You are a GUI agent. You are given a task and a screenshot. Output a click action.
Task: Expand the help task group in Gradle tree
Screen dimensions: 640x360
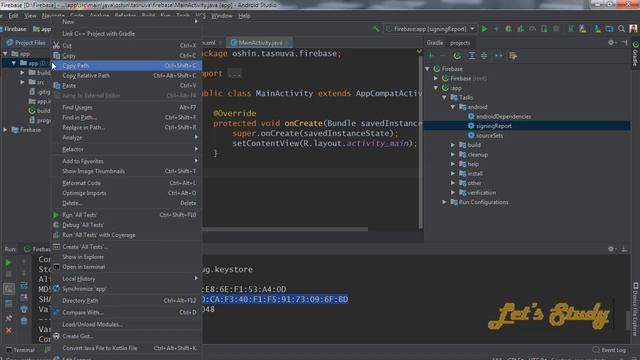[453, 164]
